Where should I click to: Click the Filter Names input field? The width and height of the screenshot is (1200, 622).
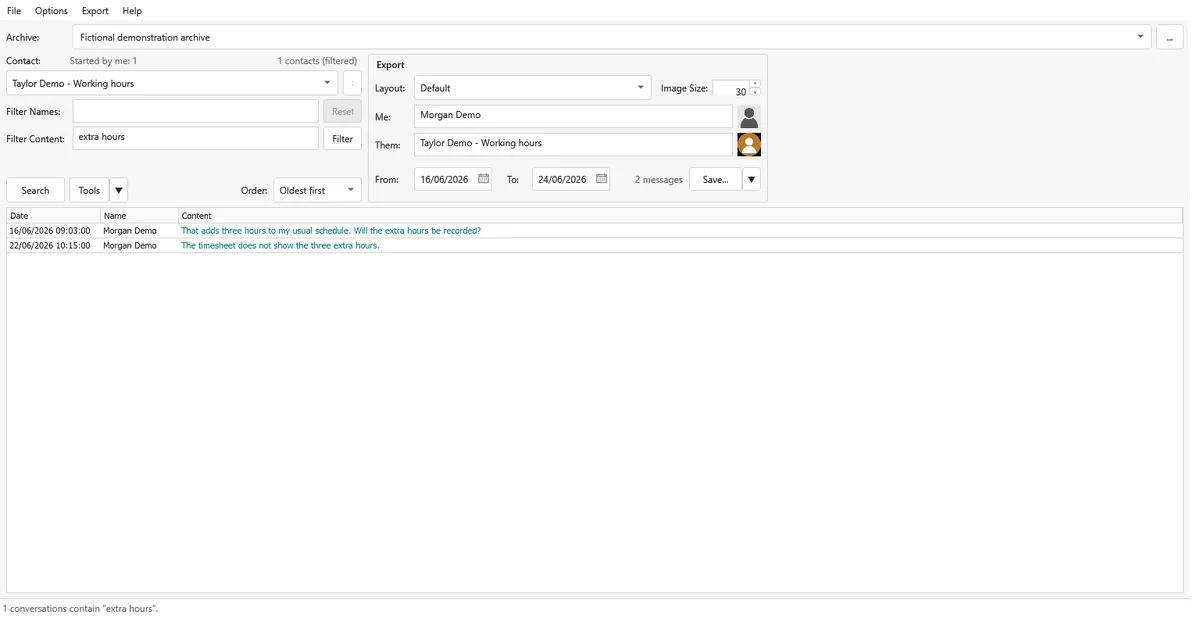tap(196, 112)
